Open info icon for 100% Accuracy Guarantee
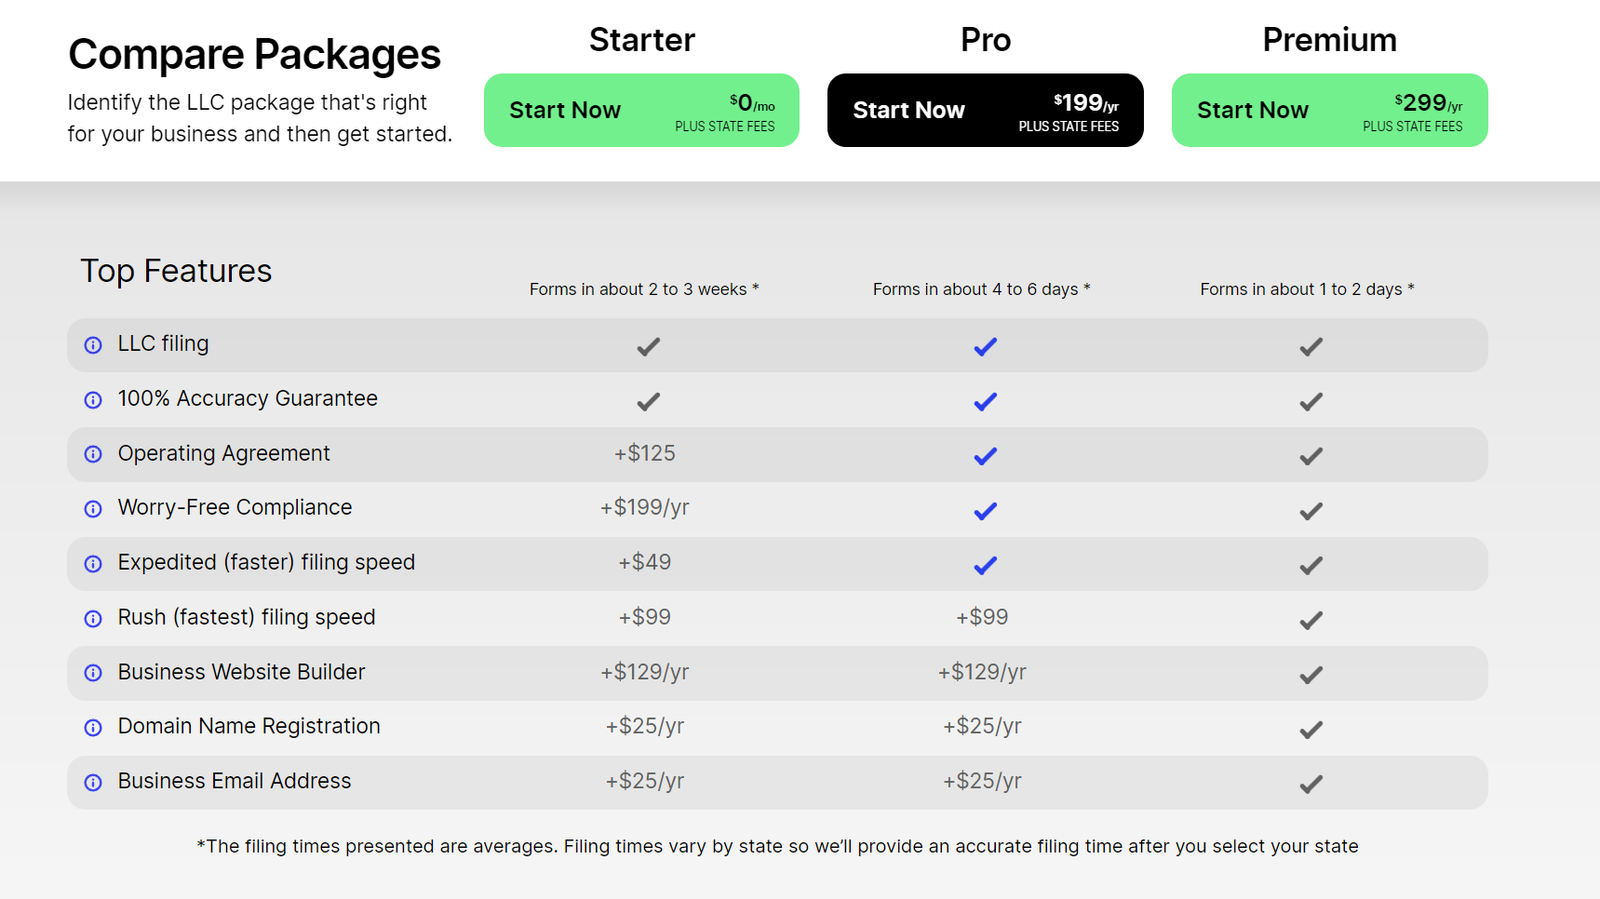The width and height of the screenshot is (1600, 899). [93, 400]
